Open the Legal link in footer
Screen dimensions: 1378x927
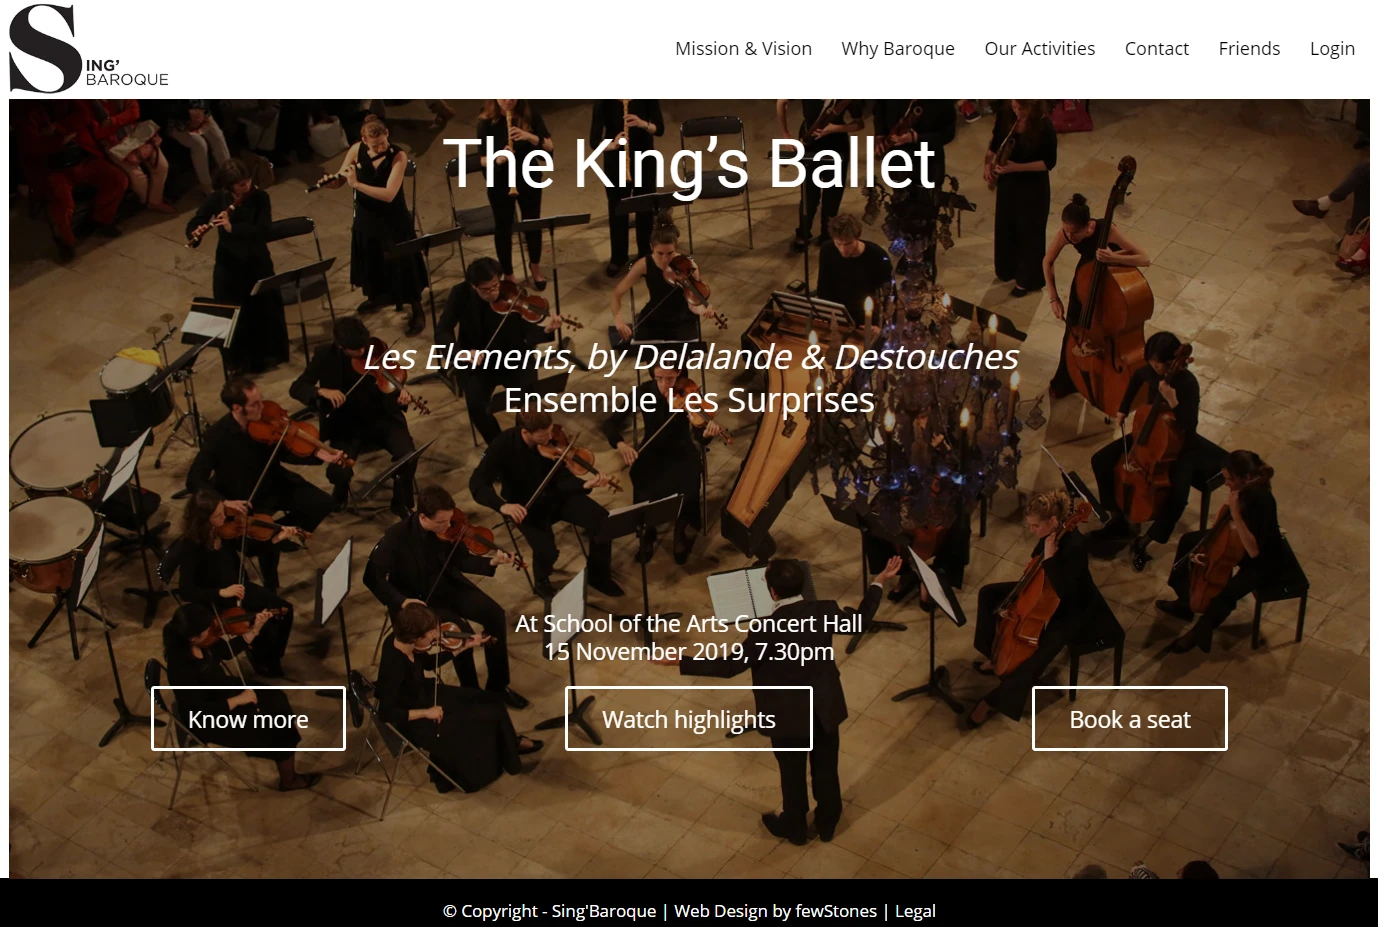pyautogui.click(x=915, y=911)
